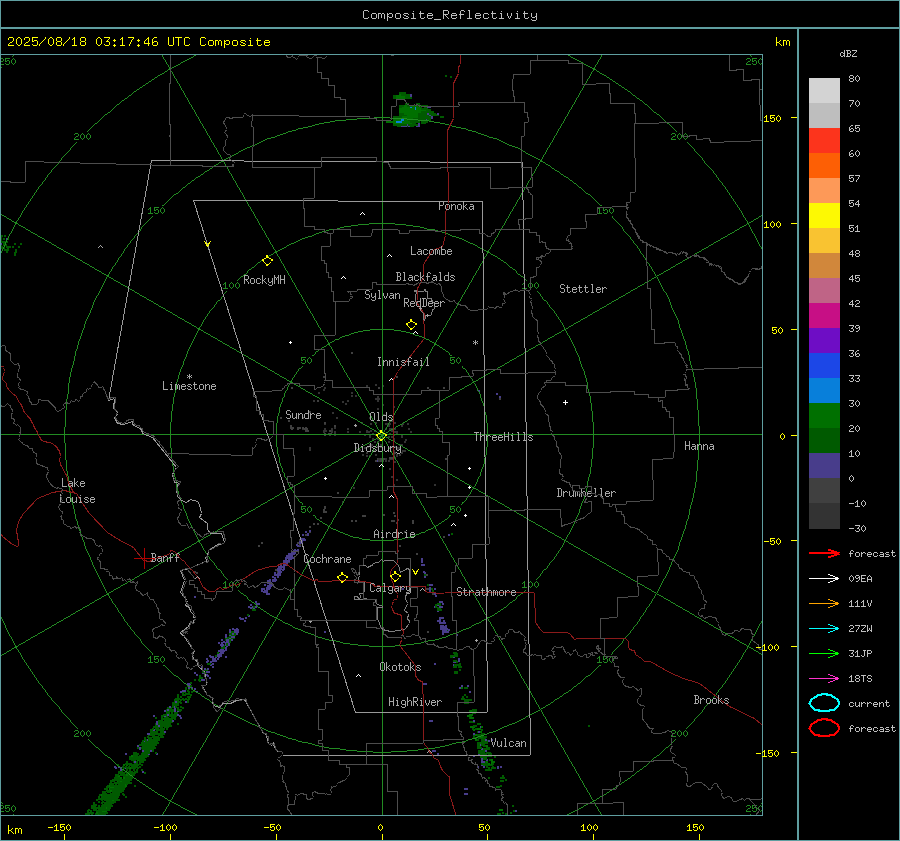Image resolution: width=900 pixels, height=841 pixels.
Task: Click the Okotoks town label
Action: (400, 667)
